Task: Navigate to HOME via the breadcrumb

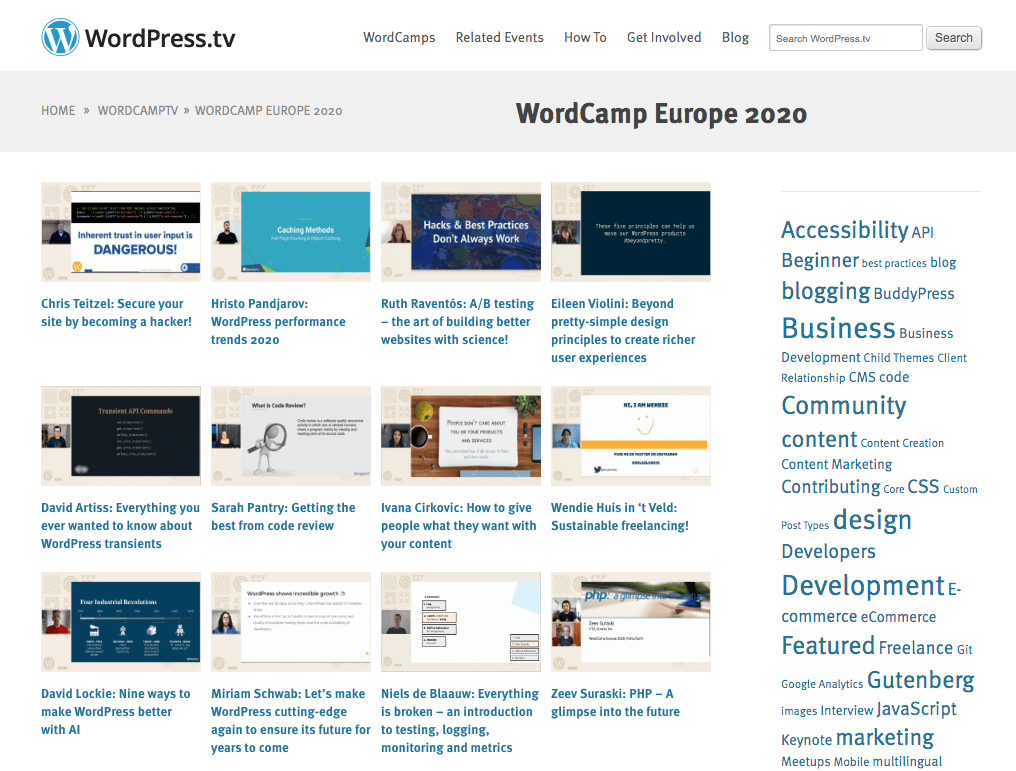Action: pos(57,110)
